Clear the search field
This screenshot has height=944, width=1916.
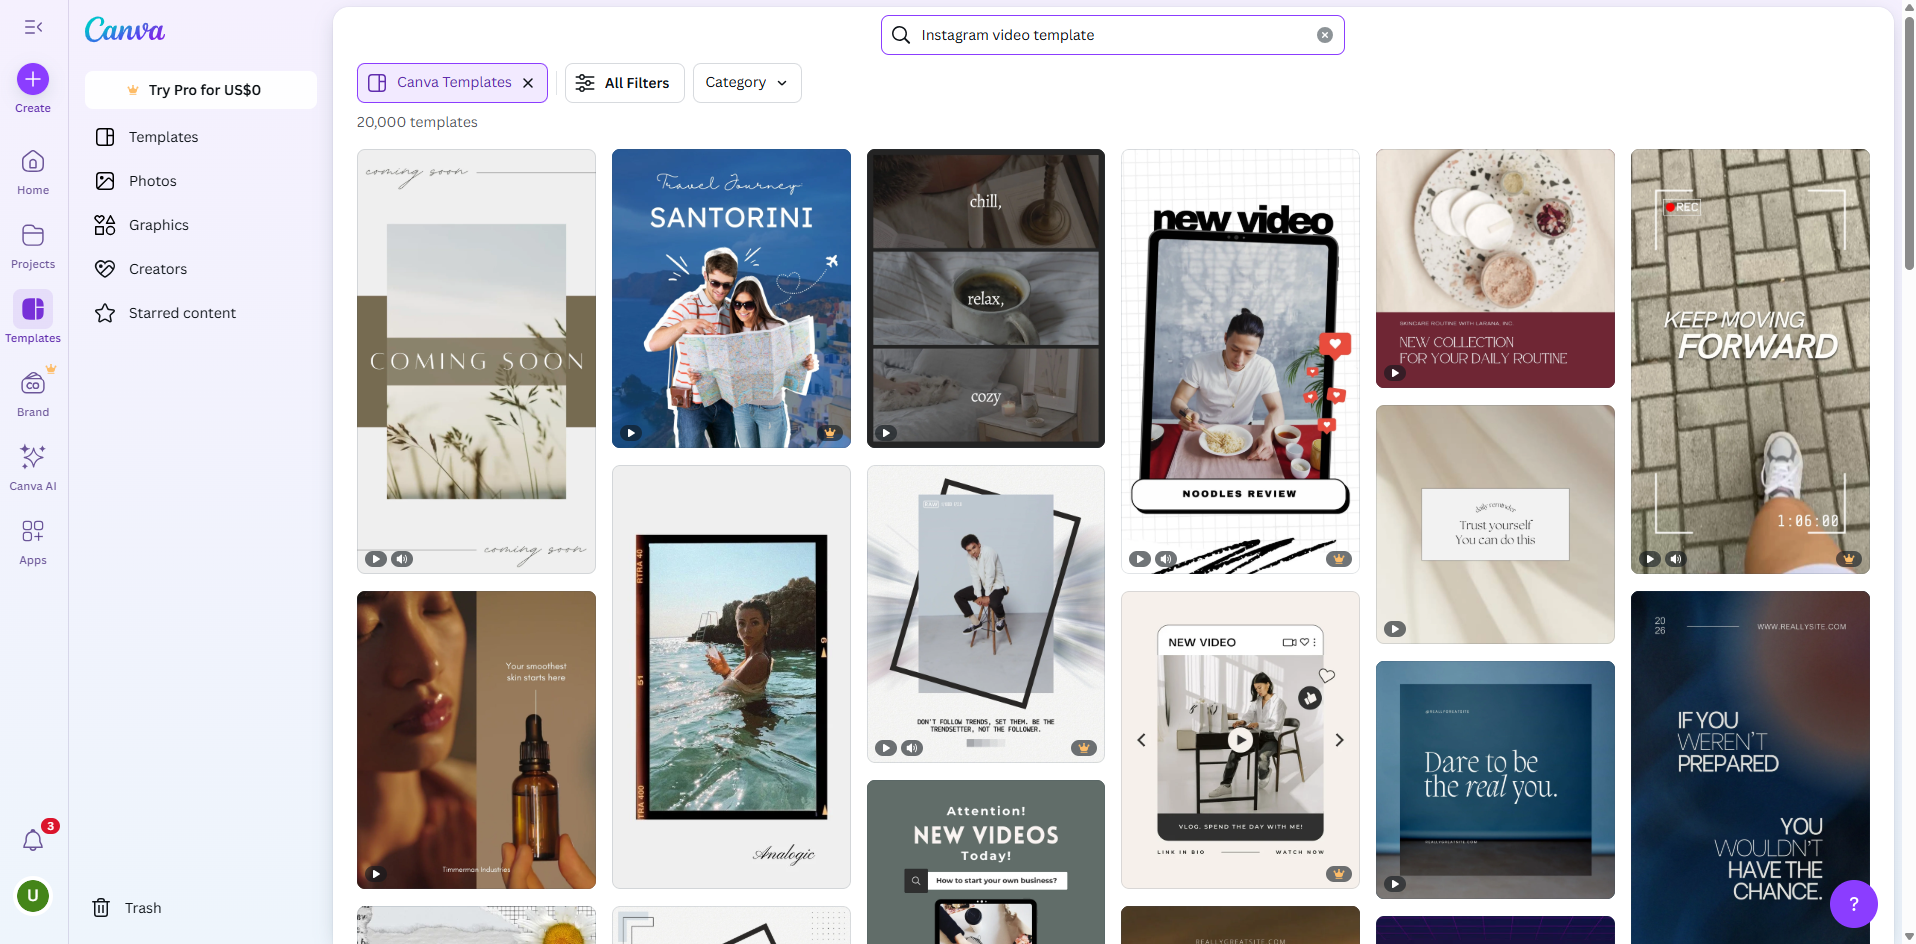pyautogui.click(x=1325, y=34)
